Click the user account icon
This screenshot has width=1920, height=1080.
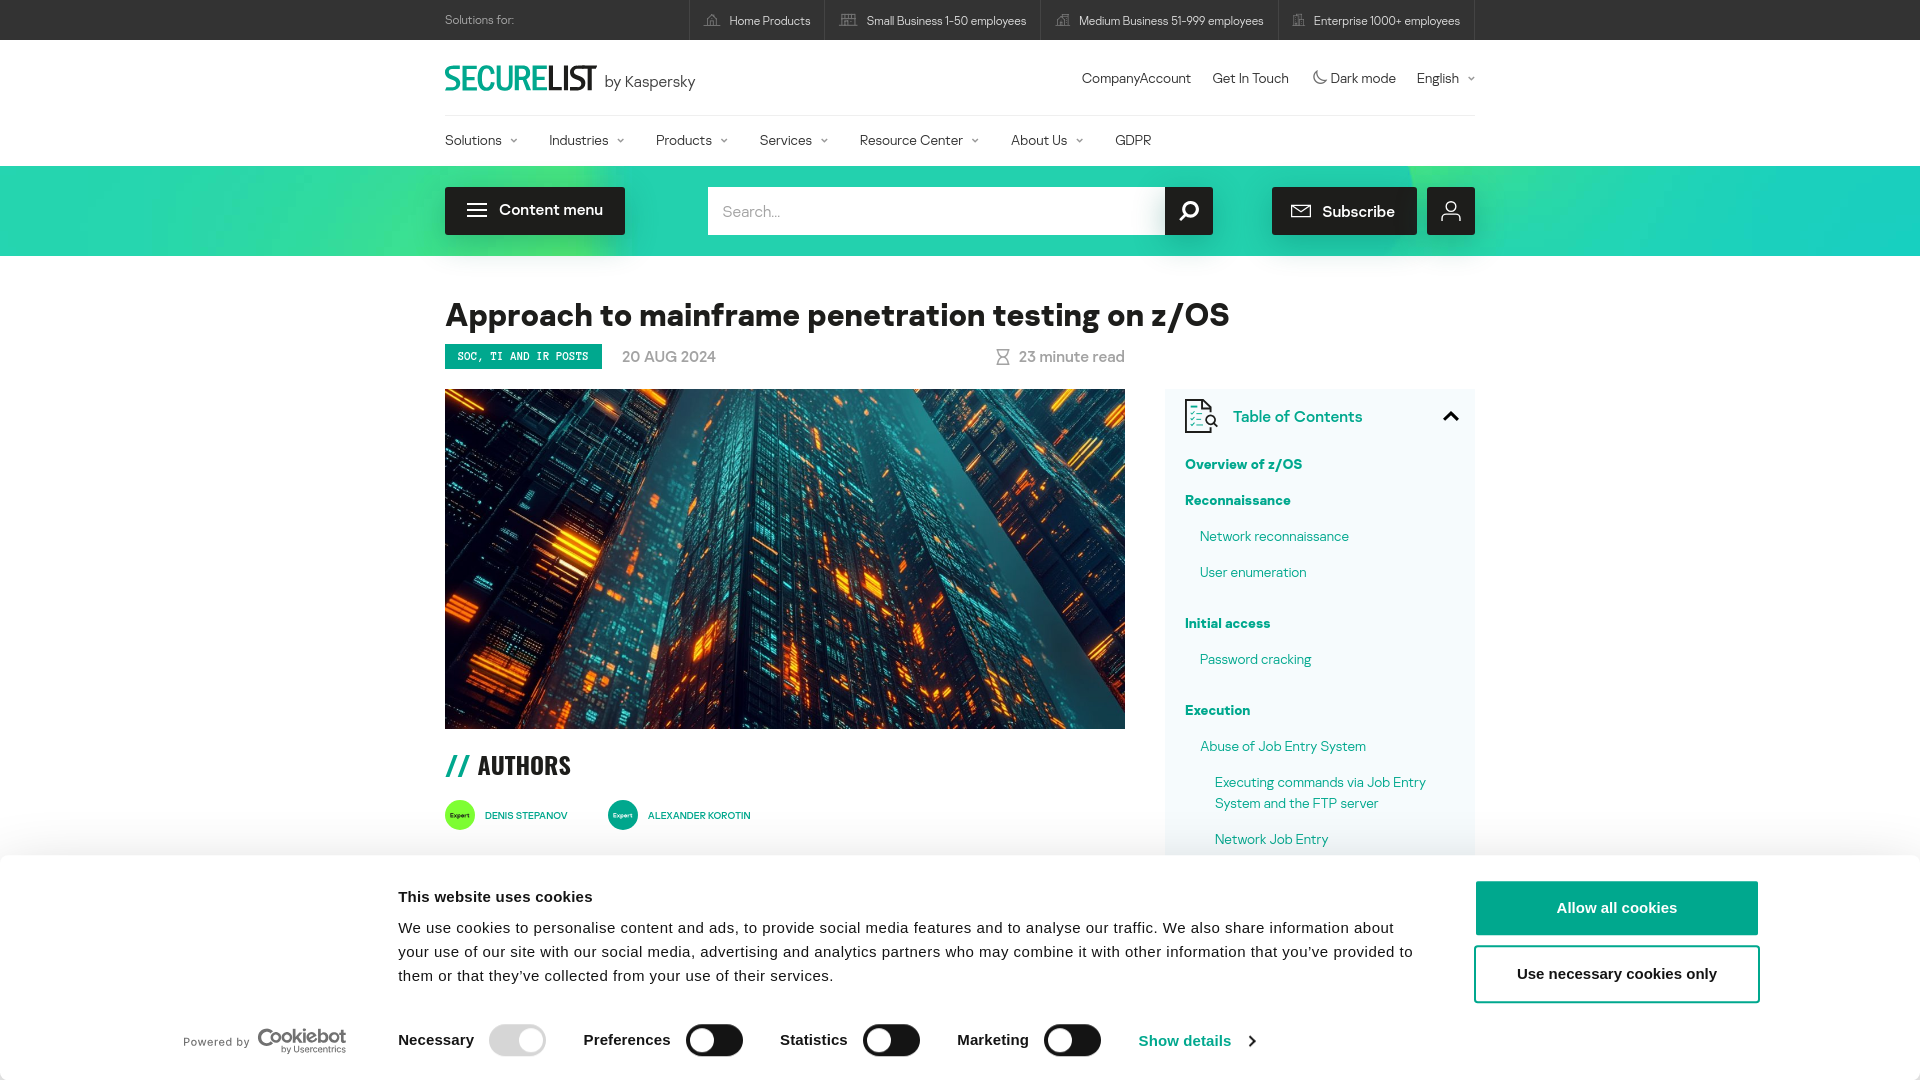[1451, 211]
